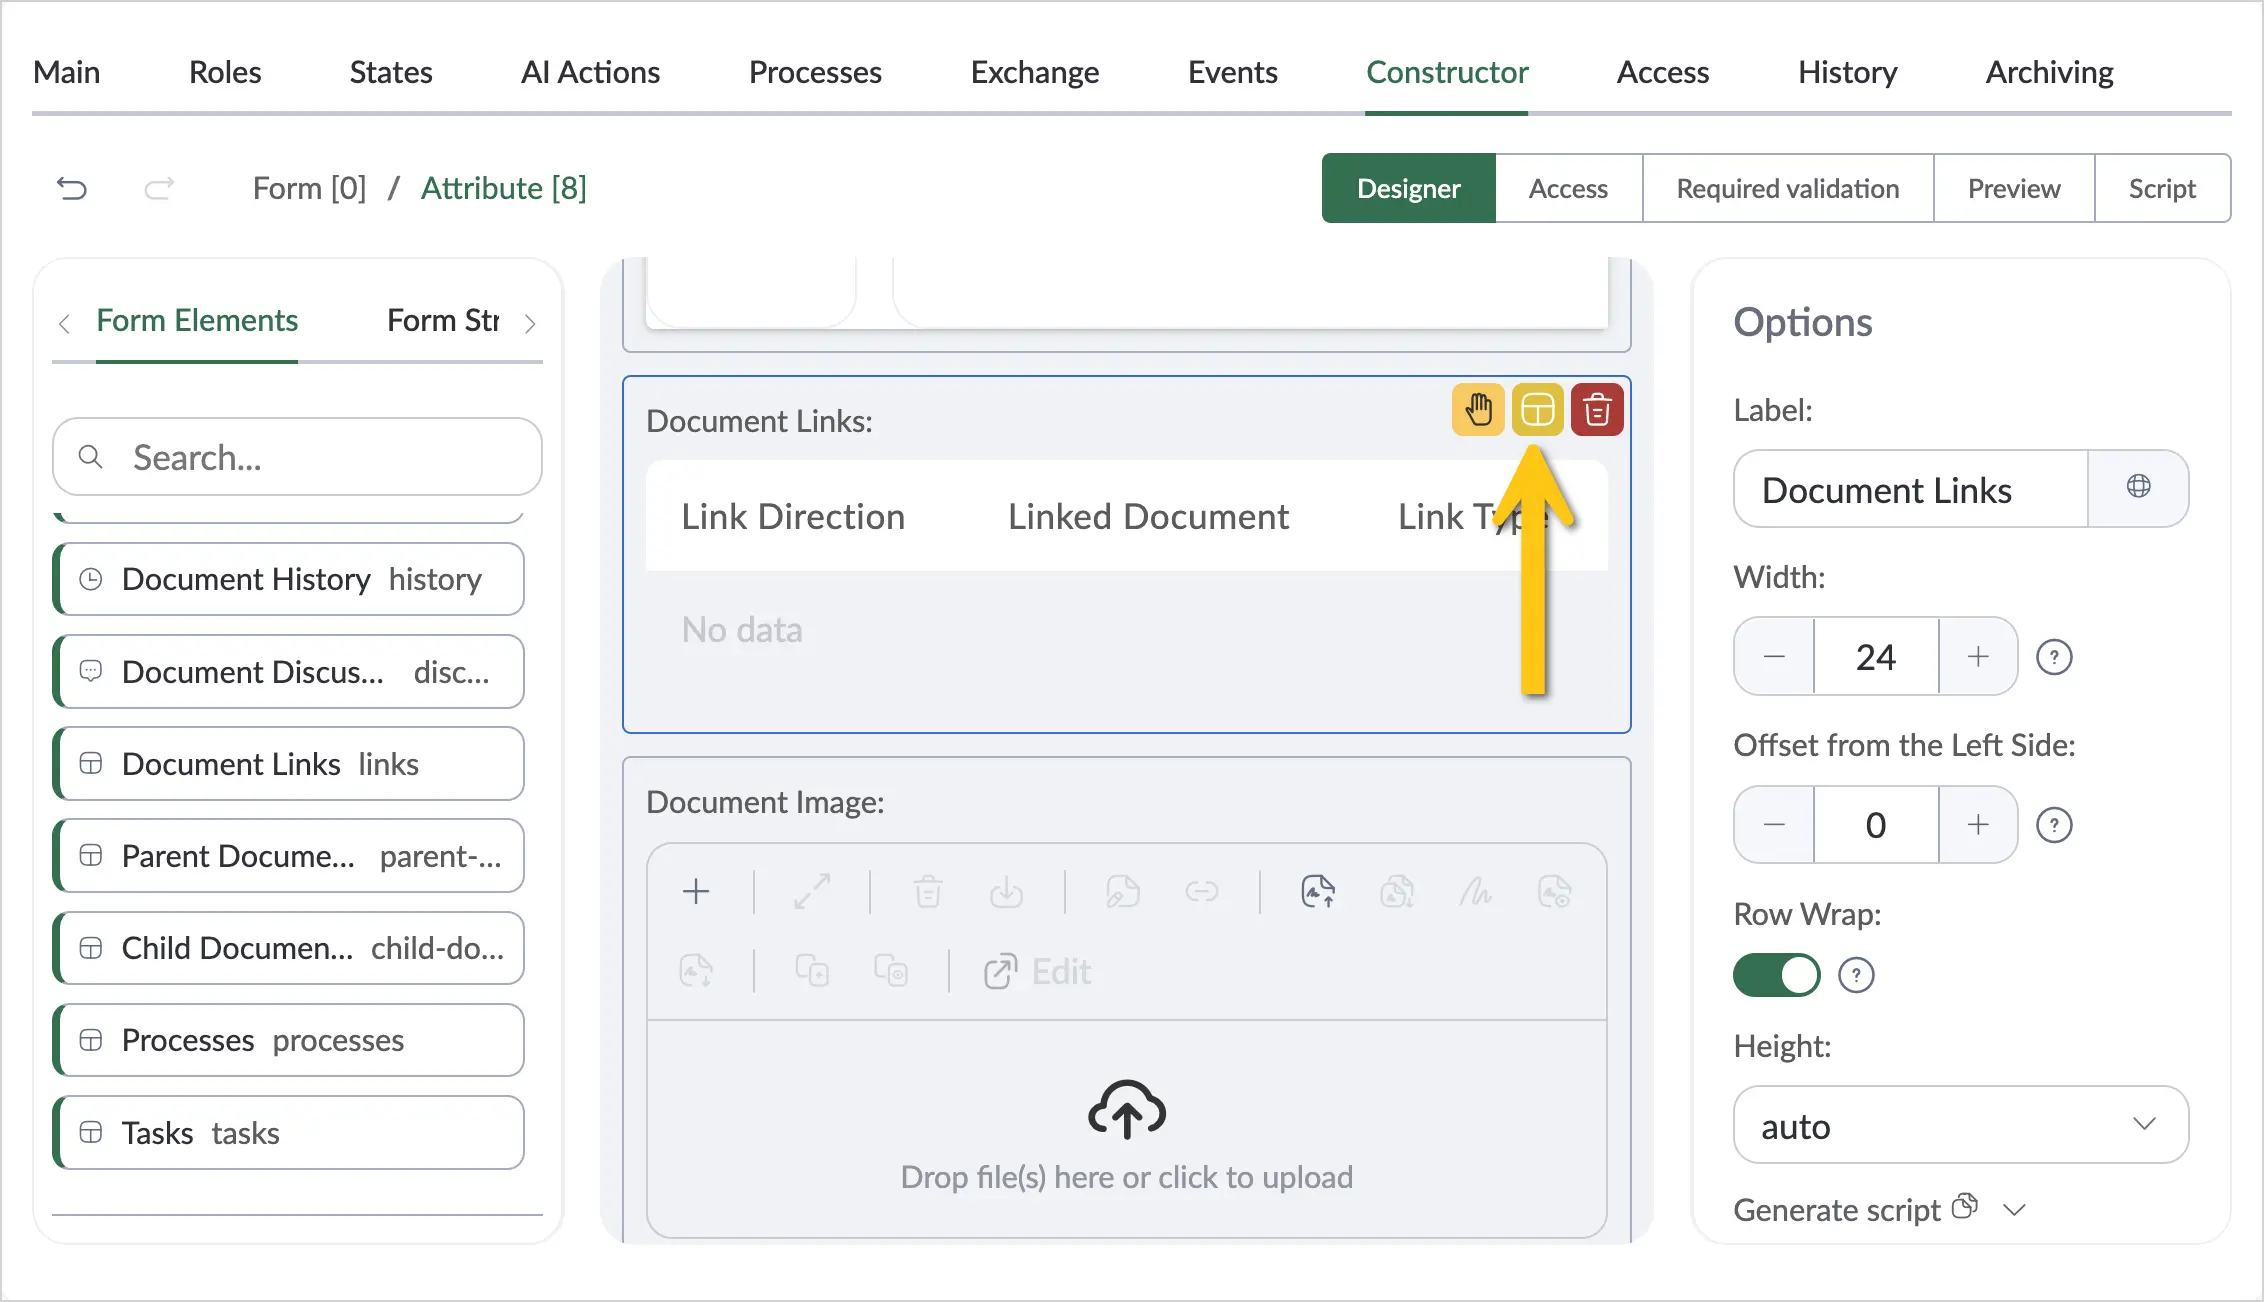This screenshot has width=2264, height=1302.
Task: Click the copy icon next to Generate script
Action: tap(1965, 1207)
